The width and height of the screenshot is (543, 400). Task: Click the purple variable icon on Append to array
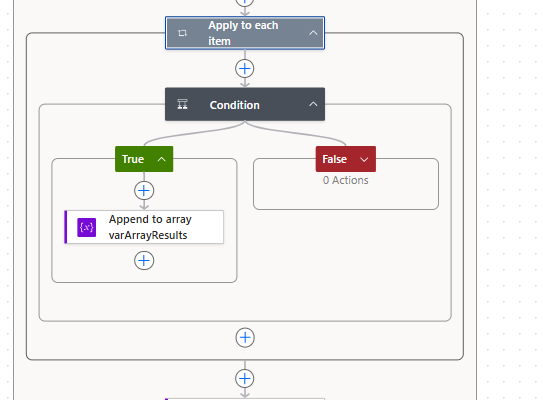pos(87,227)
